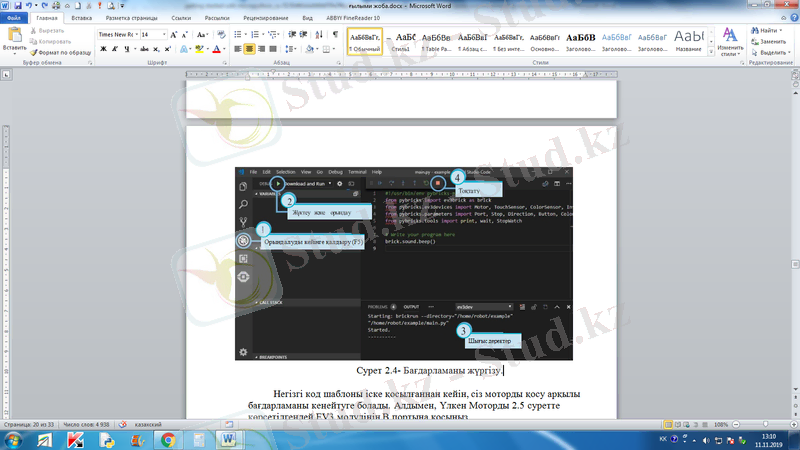Apply text highlight color
The image size is (800, 450).
[x=199, y=49]
